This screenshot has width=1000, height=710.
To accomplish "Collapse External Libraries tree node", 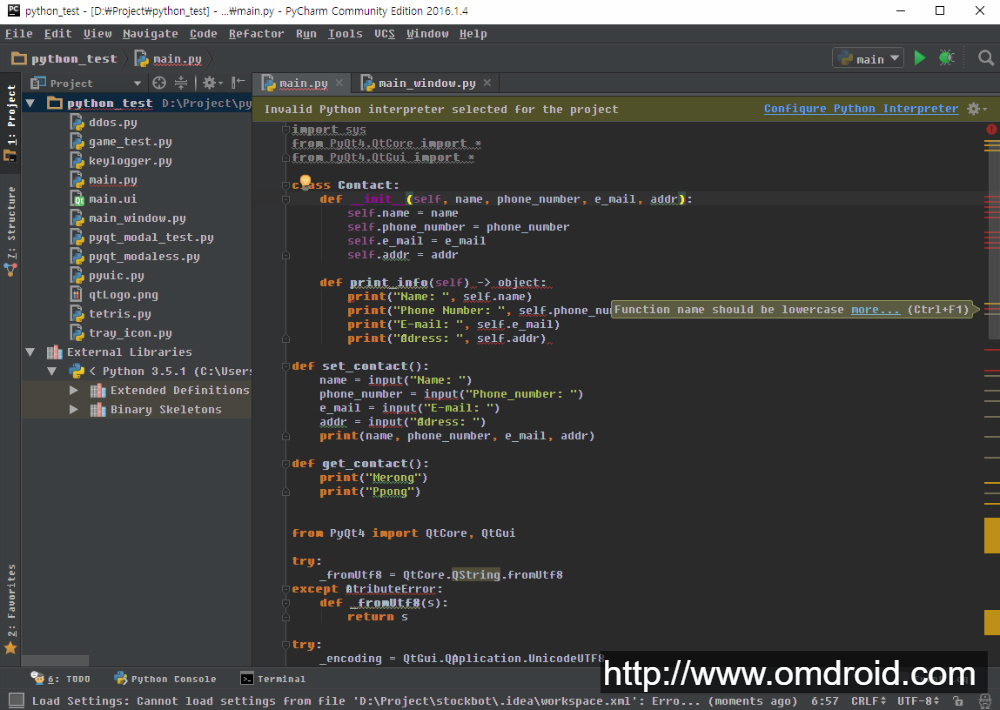I will tap(30, 351).
